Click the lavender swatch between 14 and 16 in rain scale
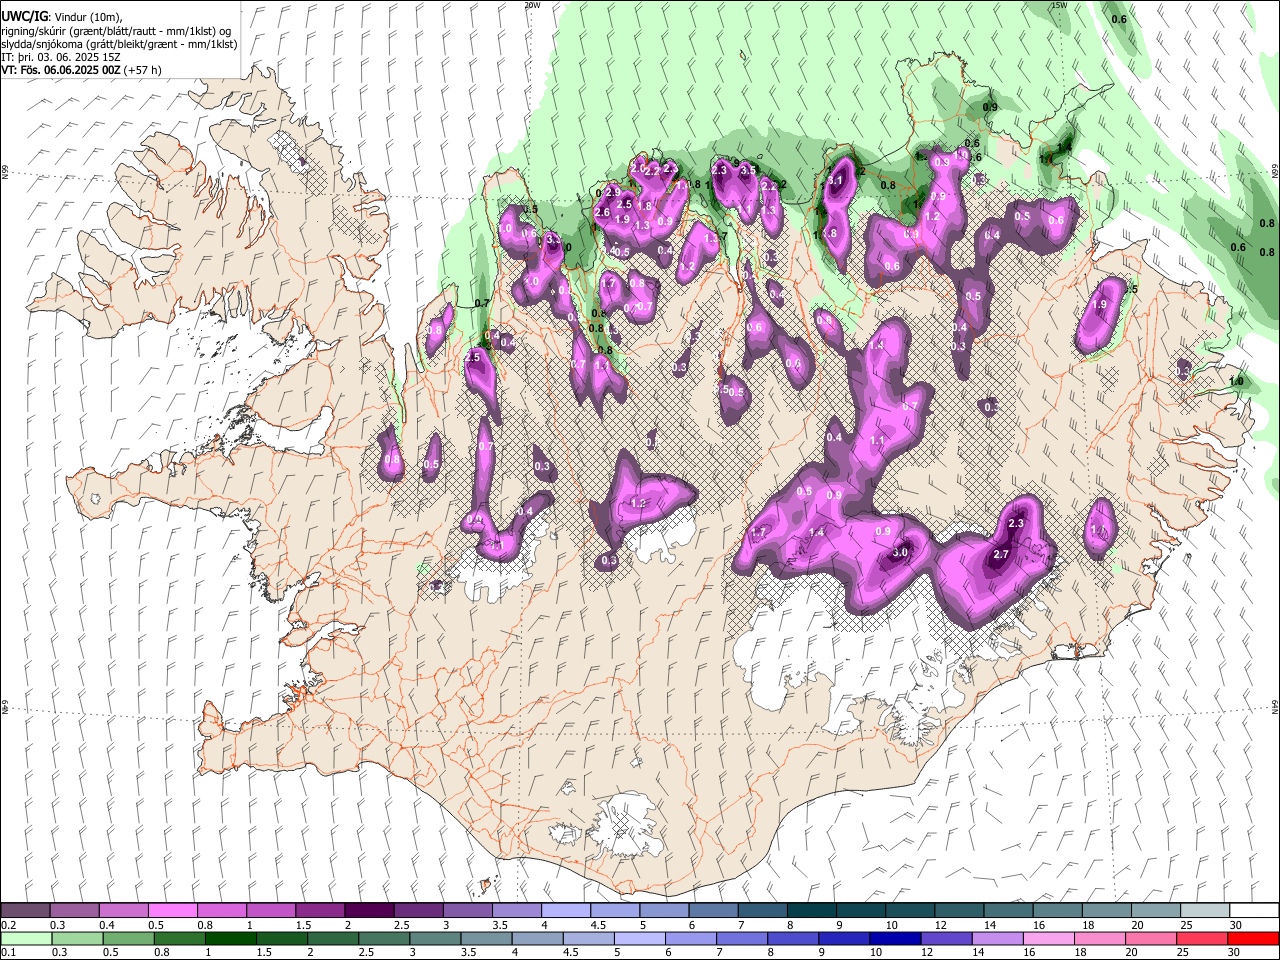1280x960 pixels. tap(999, 938)
